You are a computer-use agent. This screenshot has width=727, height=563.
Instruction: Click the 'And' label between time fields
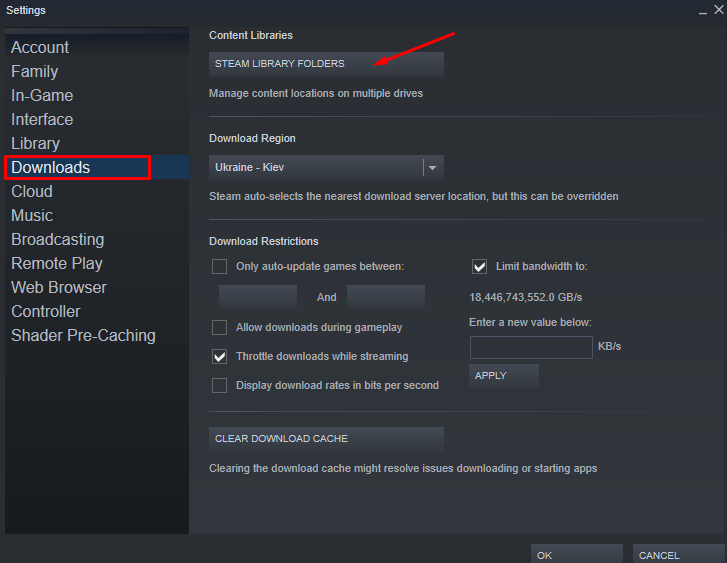point(327,297)
